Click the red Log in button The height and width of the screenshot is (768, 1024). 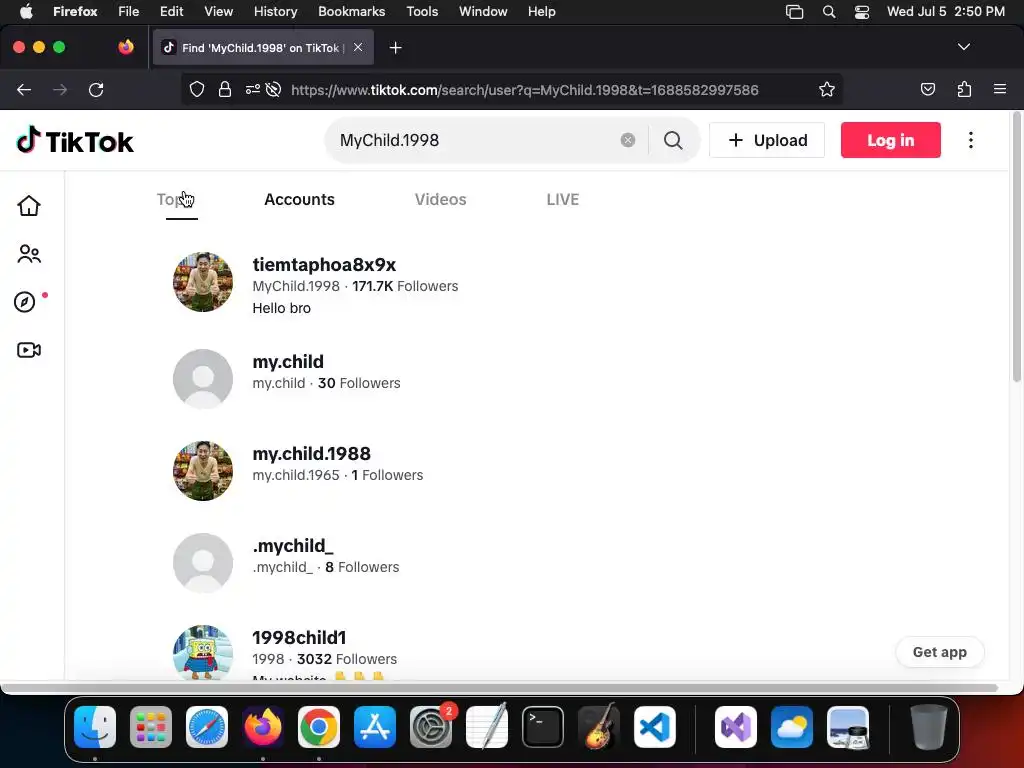pyautogui.click(x=891, y=140)
